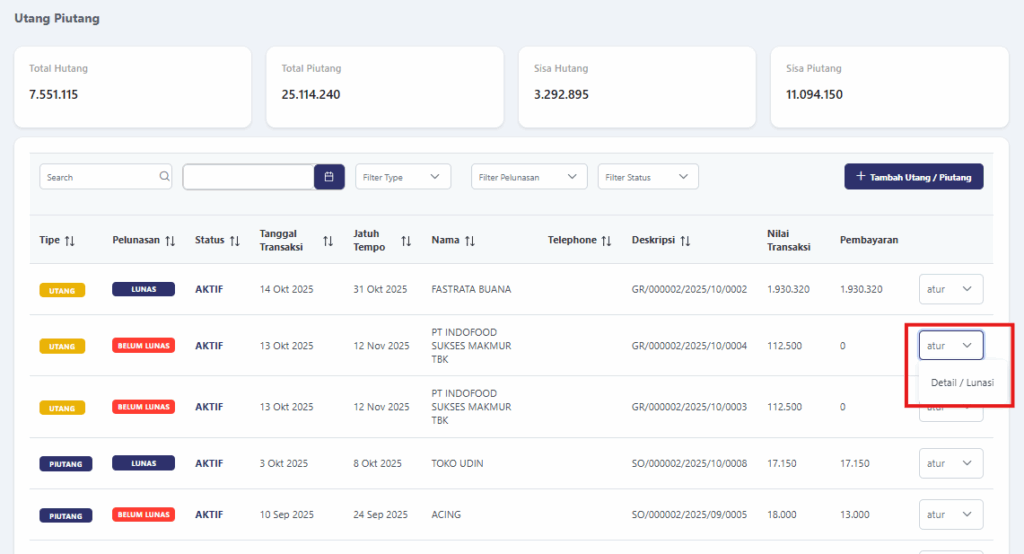Click Tambah Utang / Piutang button
The image size is (1024, 554).
pyautogui.click(x=913, y=177)
